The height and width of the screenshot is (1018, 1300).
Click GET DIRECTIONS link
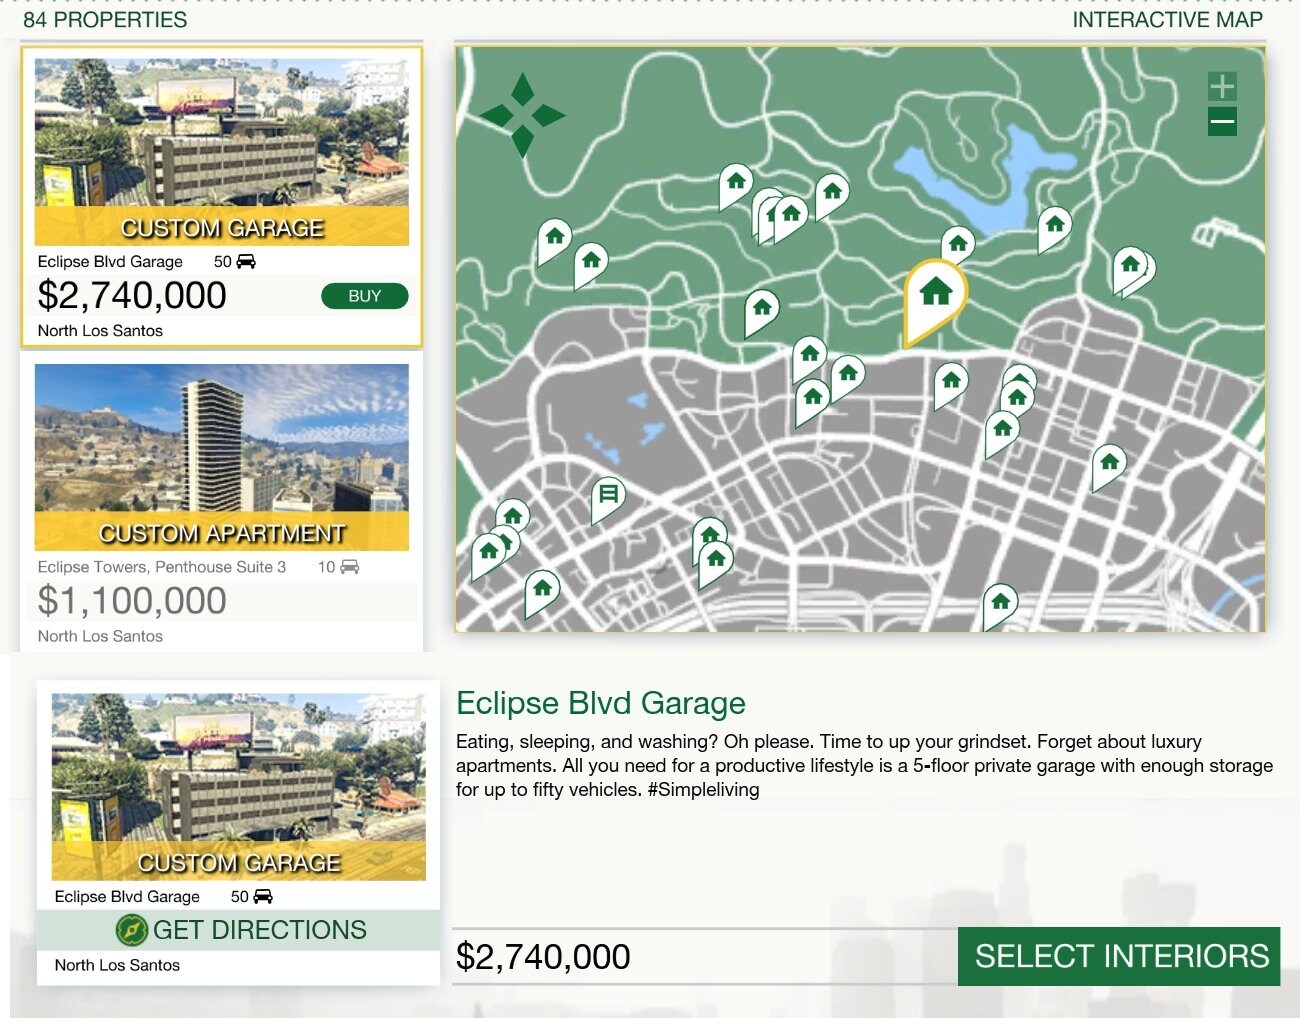pyautogui.click(x=259, y=930)
